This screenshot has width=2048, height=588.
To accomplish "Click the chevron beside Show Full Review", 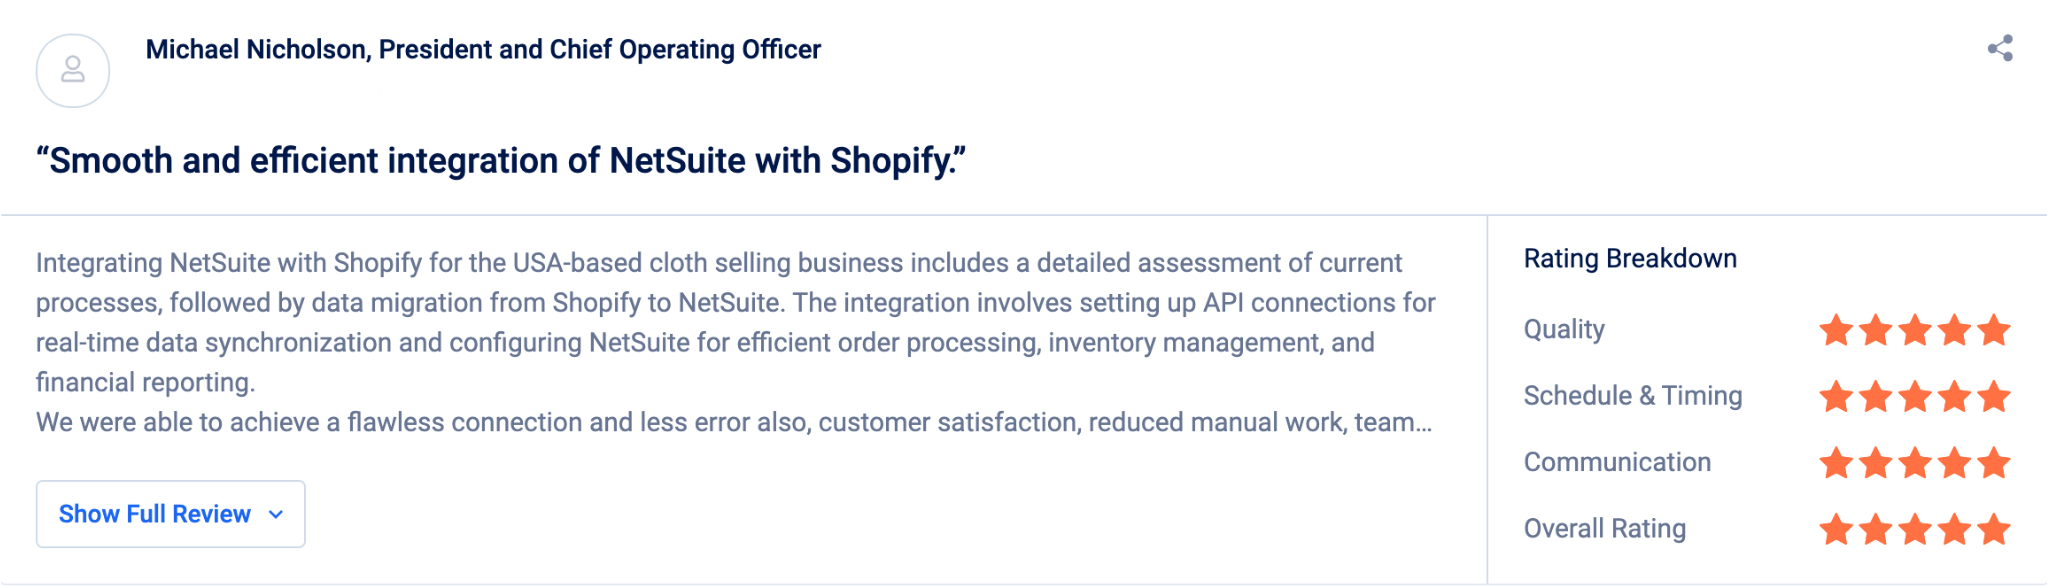I will click(276, 514).
